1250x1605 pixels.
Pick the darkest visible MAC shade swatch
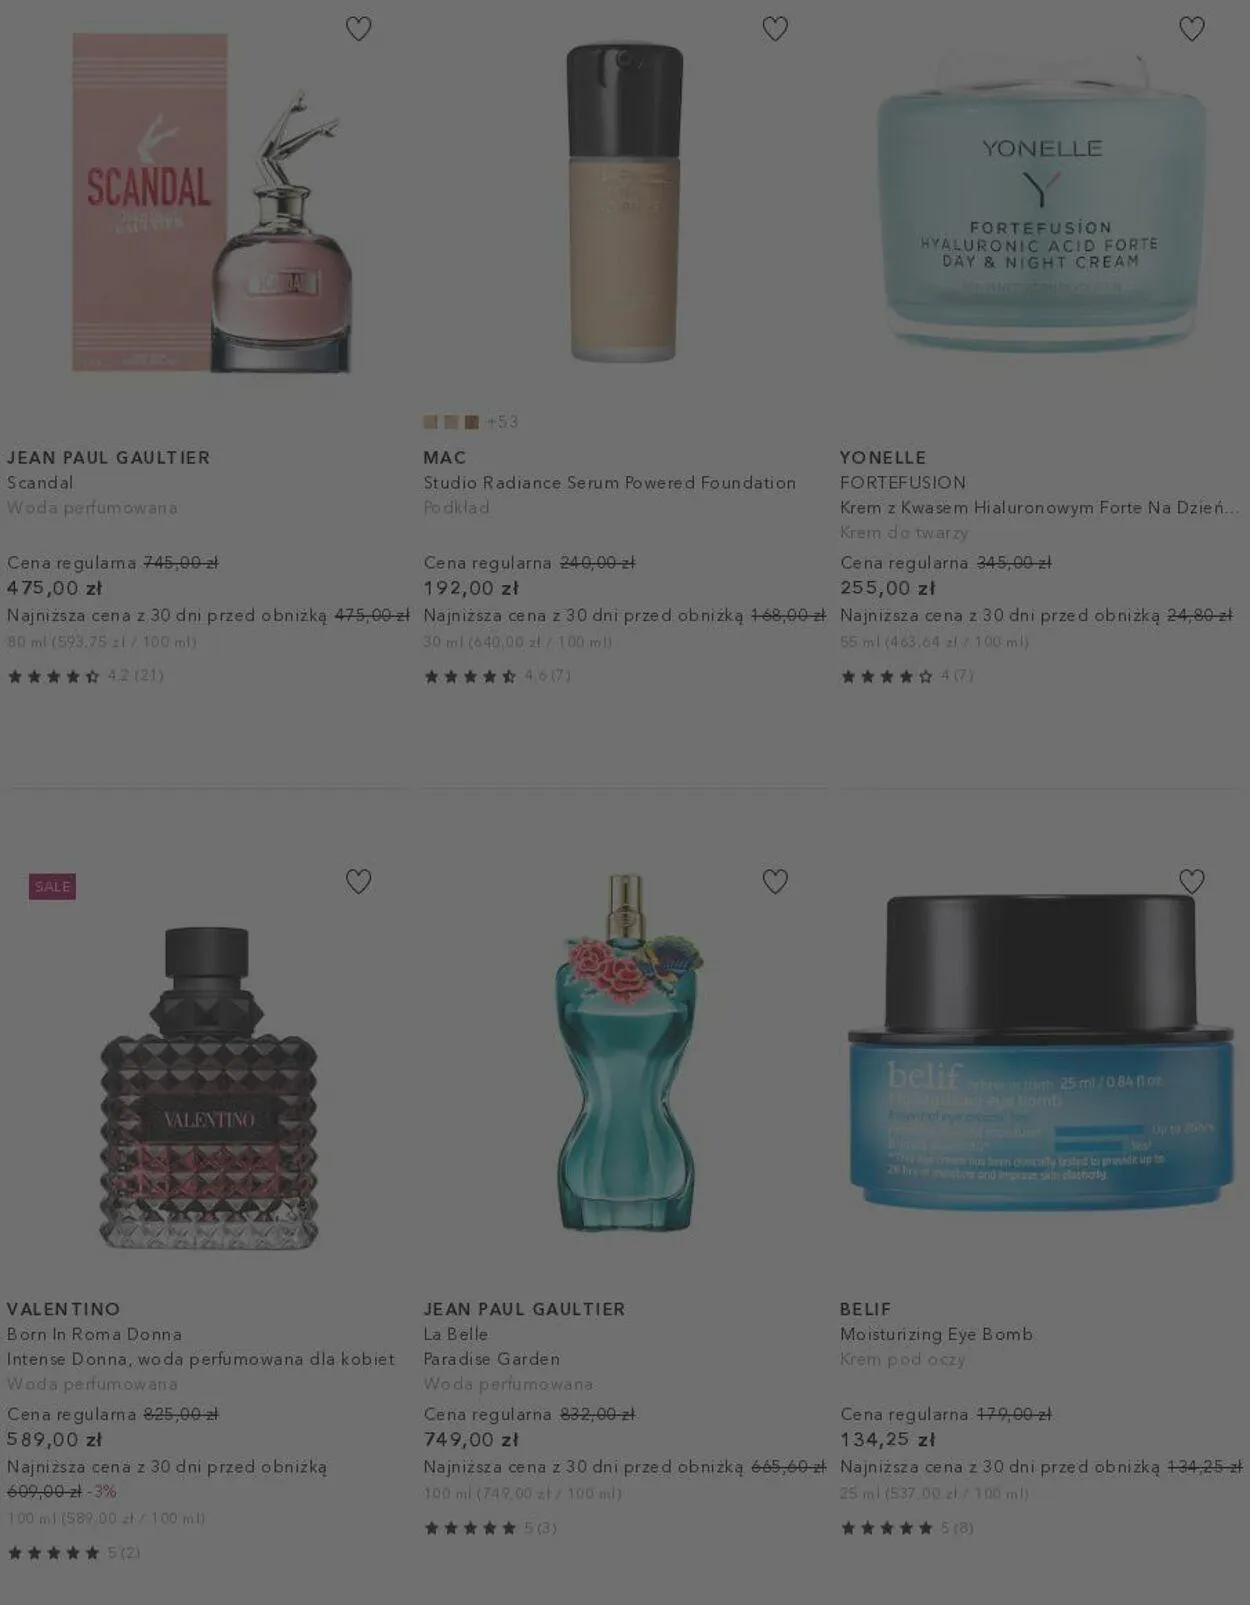coord(471,422)
